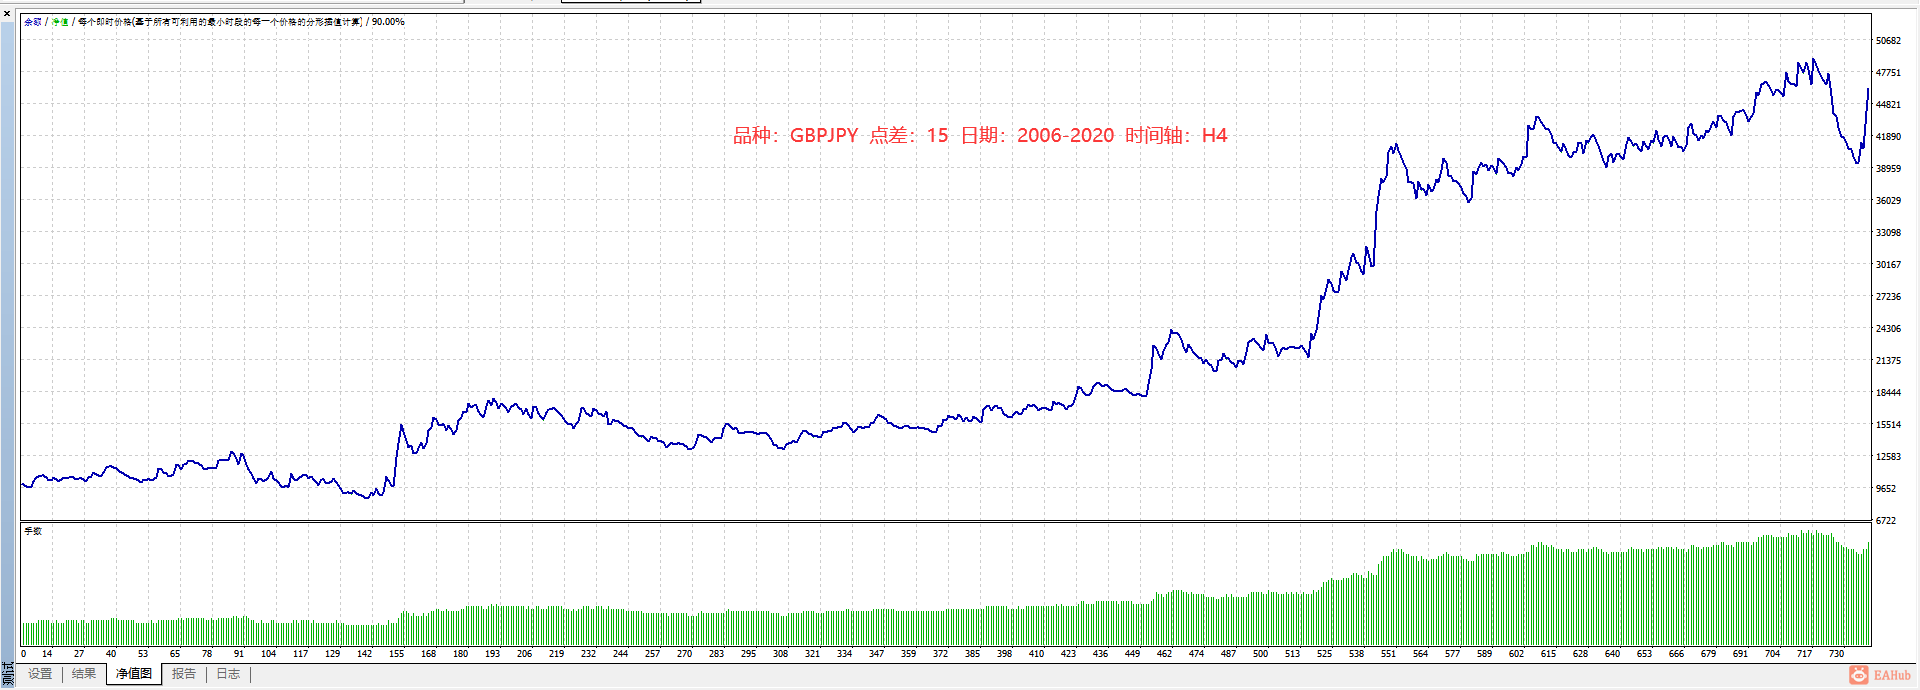The width and height of the screenshot is (1920, 690).
Task: Open the 设置 tab
Action: pyautogui.click(x=40, y=674)
